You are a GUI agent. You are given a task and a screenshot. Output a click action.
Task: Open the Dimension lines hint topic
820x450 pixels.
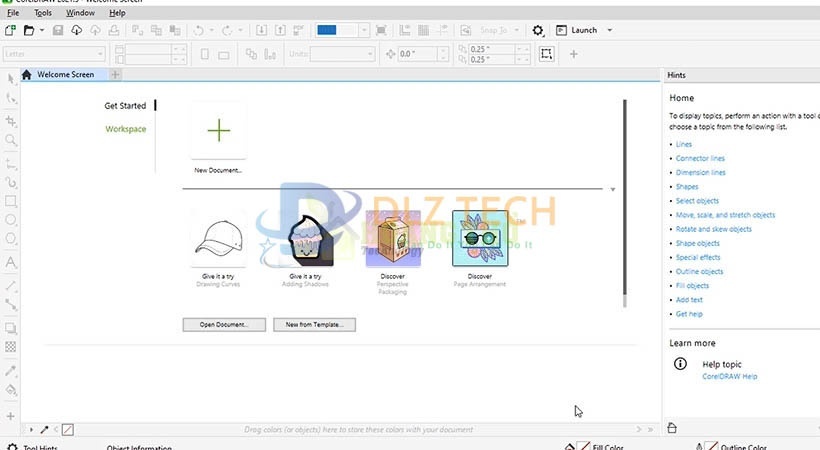tap(700, 173)
